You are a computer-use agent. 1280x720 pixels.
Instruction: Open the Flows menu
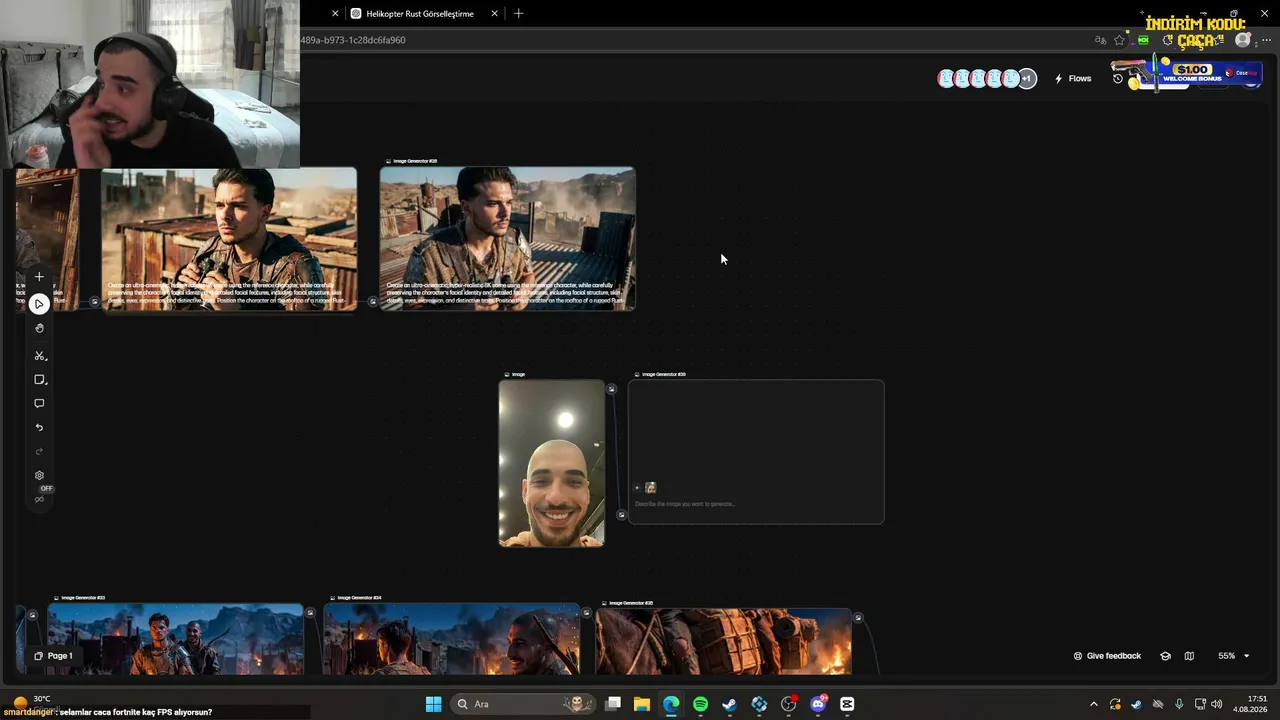[1073, 79]
